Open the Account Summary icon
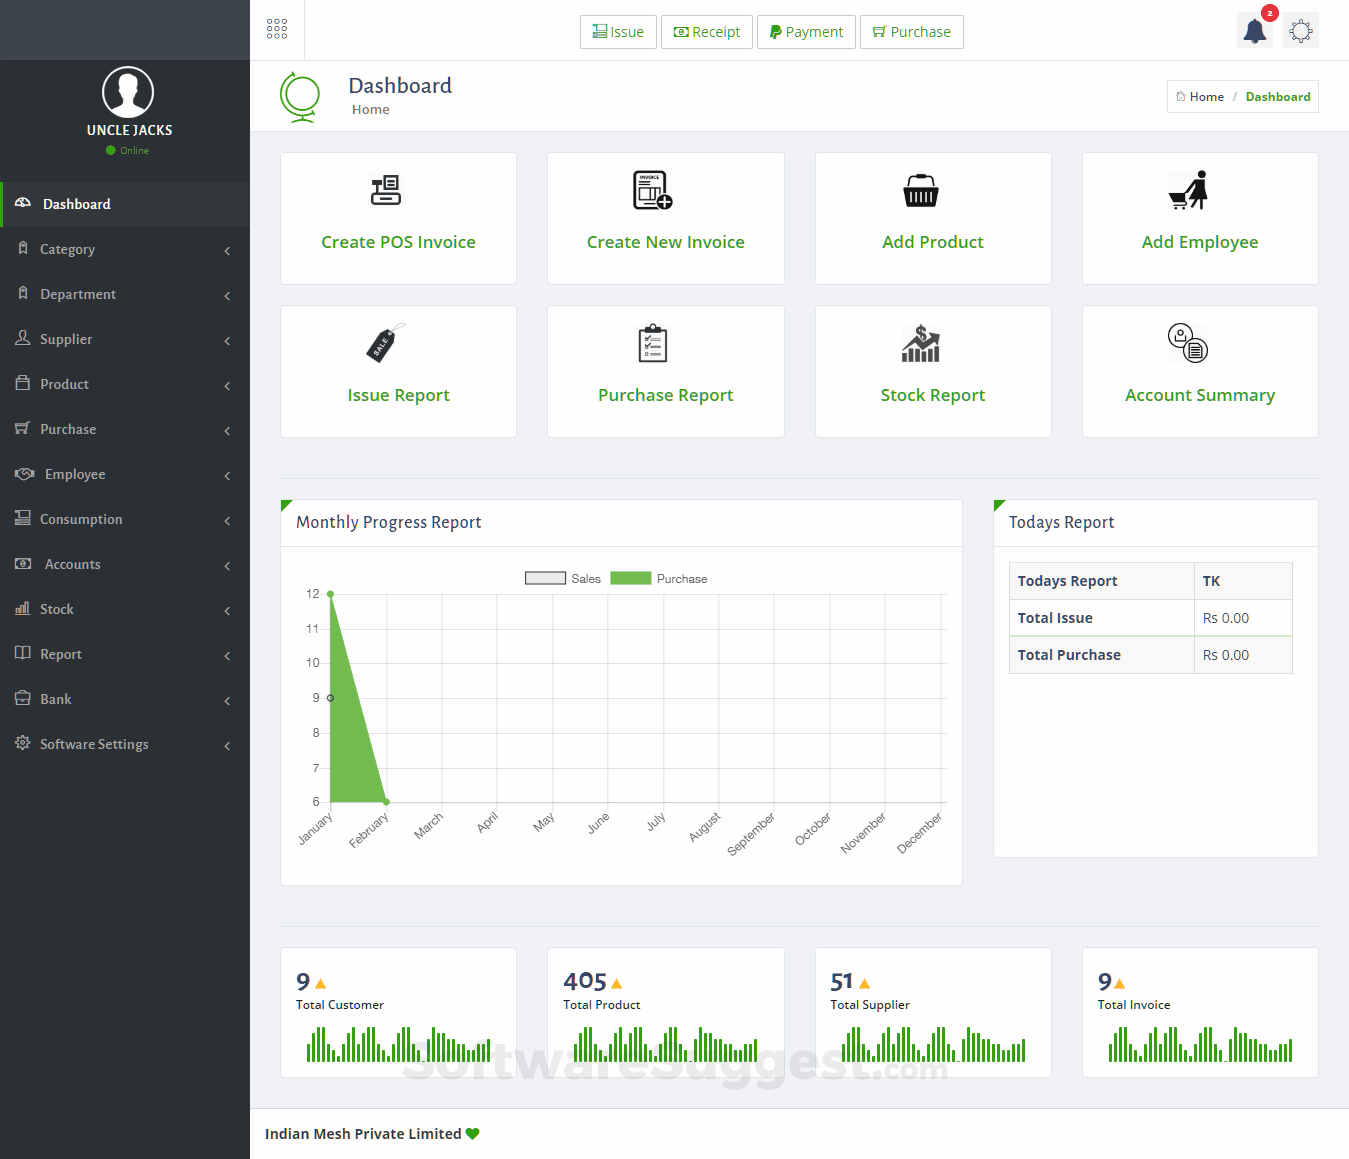The height and width of the screenshot is (1159, 1349). point(1188,343)
